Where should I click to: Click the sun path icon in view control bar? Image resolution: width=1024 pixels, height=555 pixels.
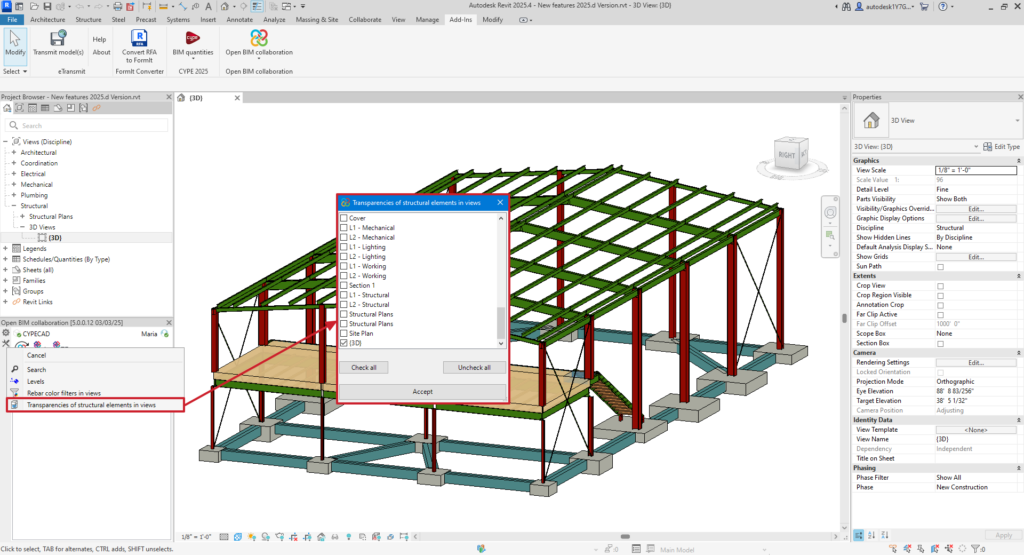pos(251,537)
